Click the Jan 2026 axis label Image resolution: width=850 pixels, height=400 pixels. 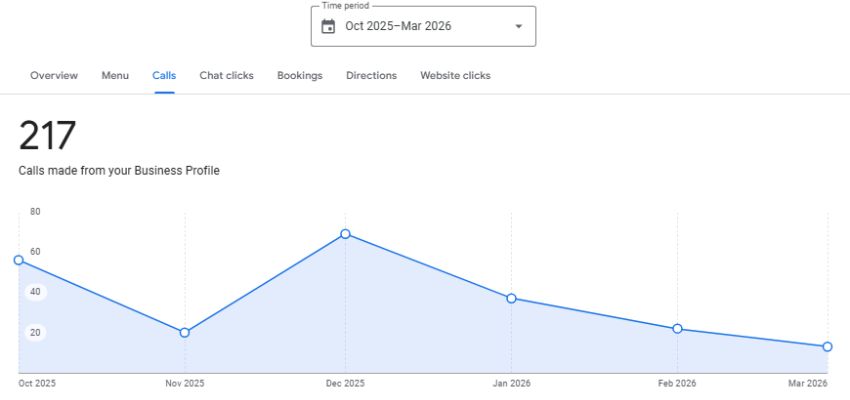[x=511, y=384]
